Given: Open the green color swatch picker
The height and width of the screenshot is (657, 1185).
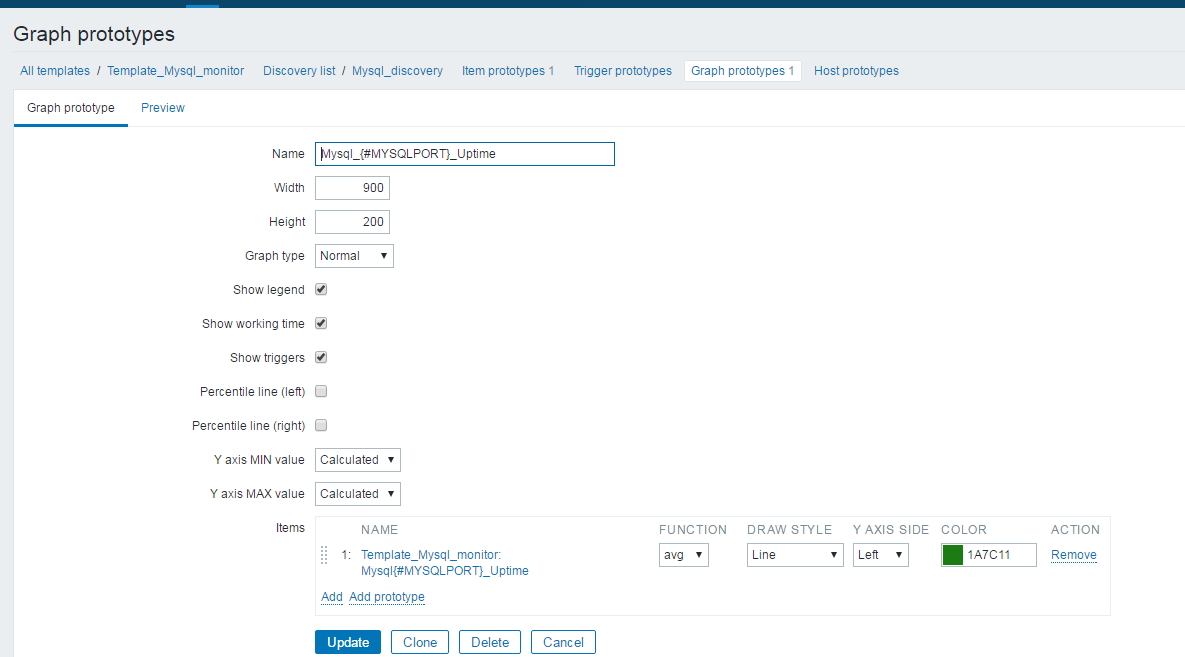Looking at the screenshot, I should pyautogui.click(x=953, y=555).
